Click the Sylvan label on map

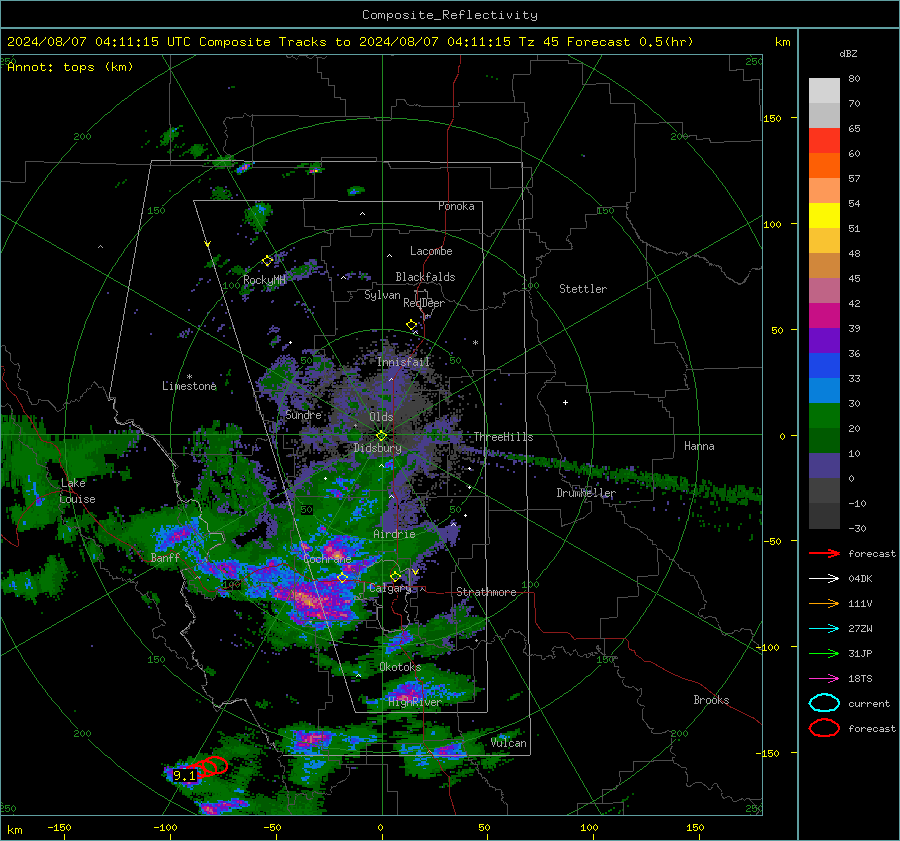pyautogui.click(x=382, y=295)
